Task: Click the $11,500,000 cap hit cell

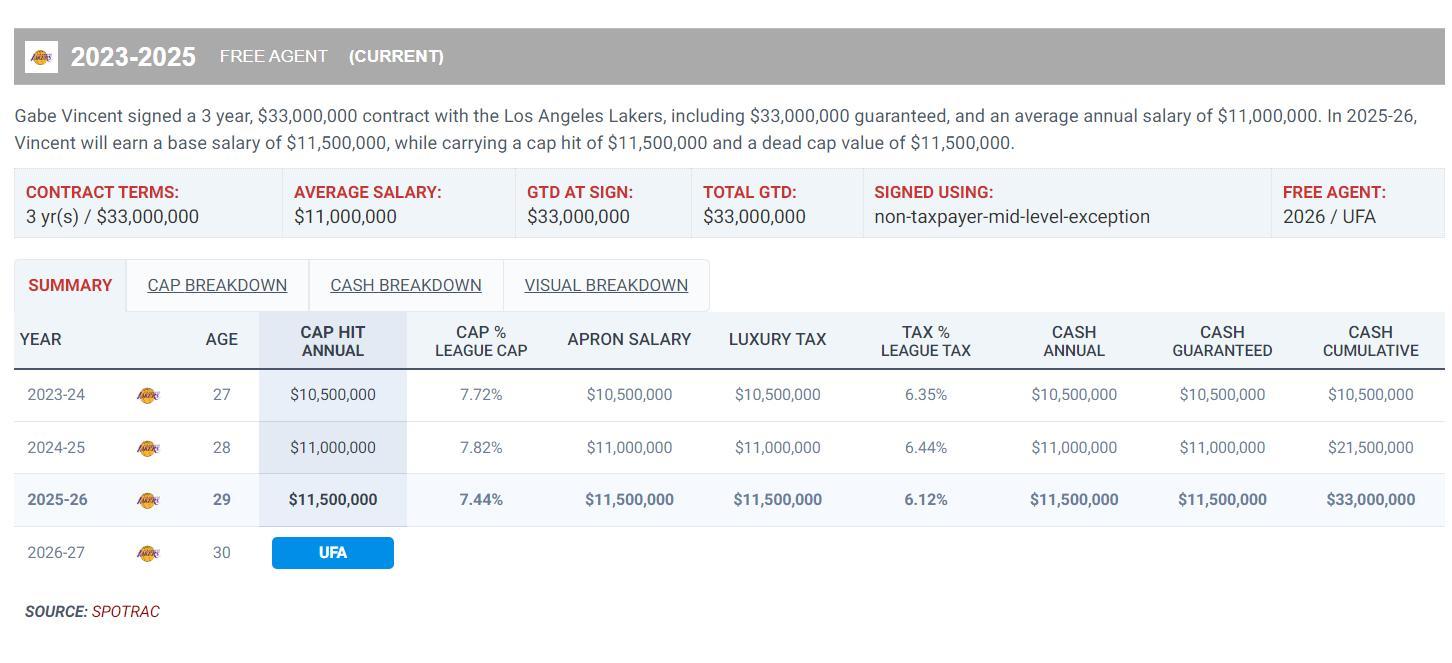Action: click(333, 500)
